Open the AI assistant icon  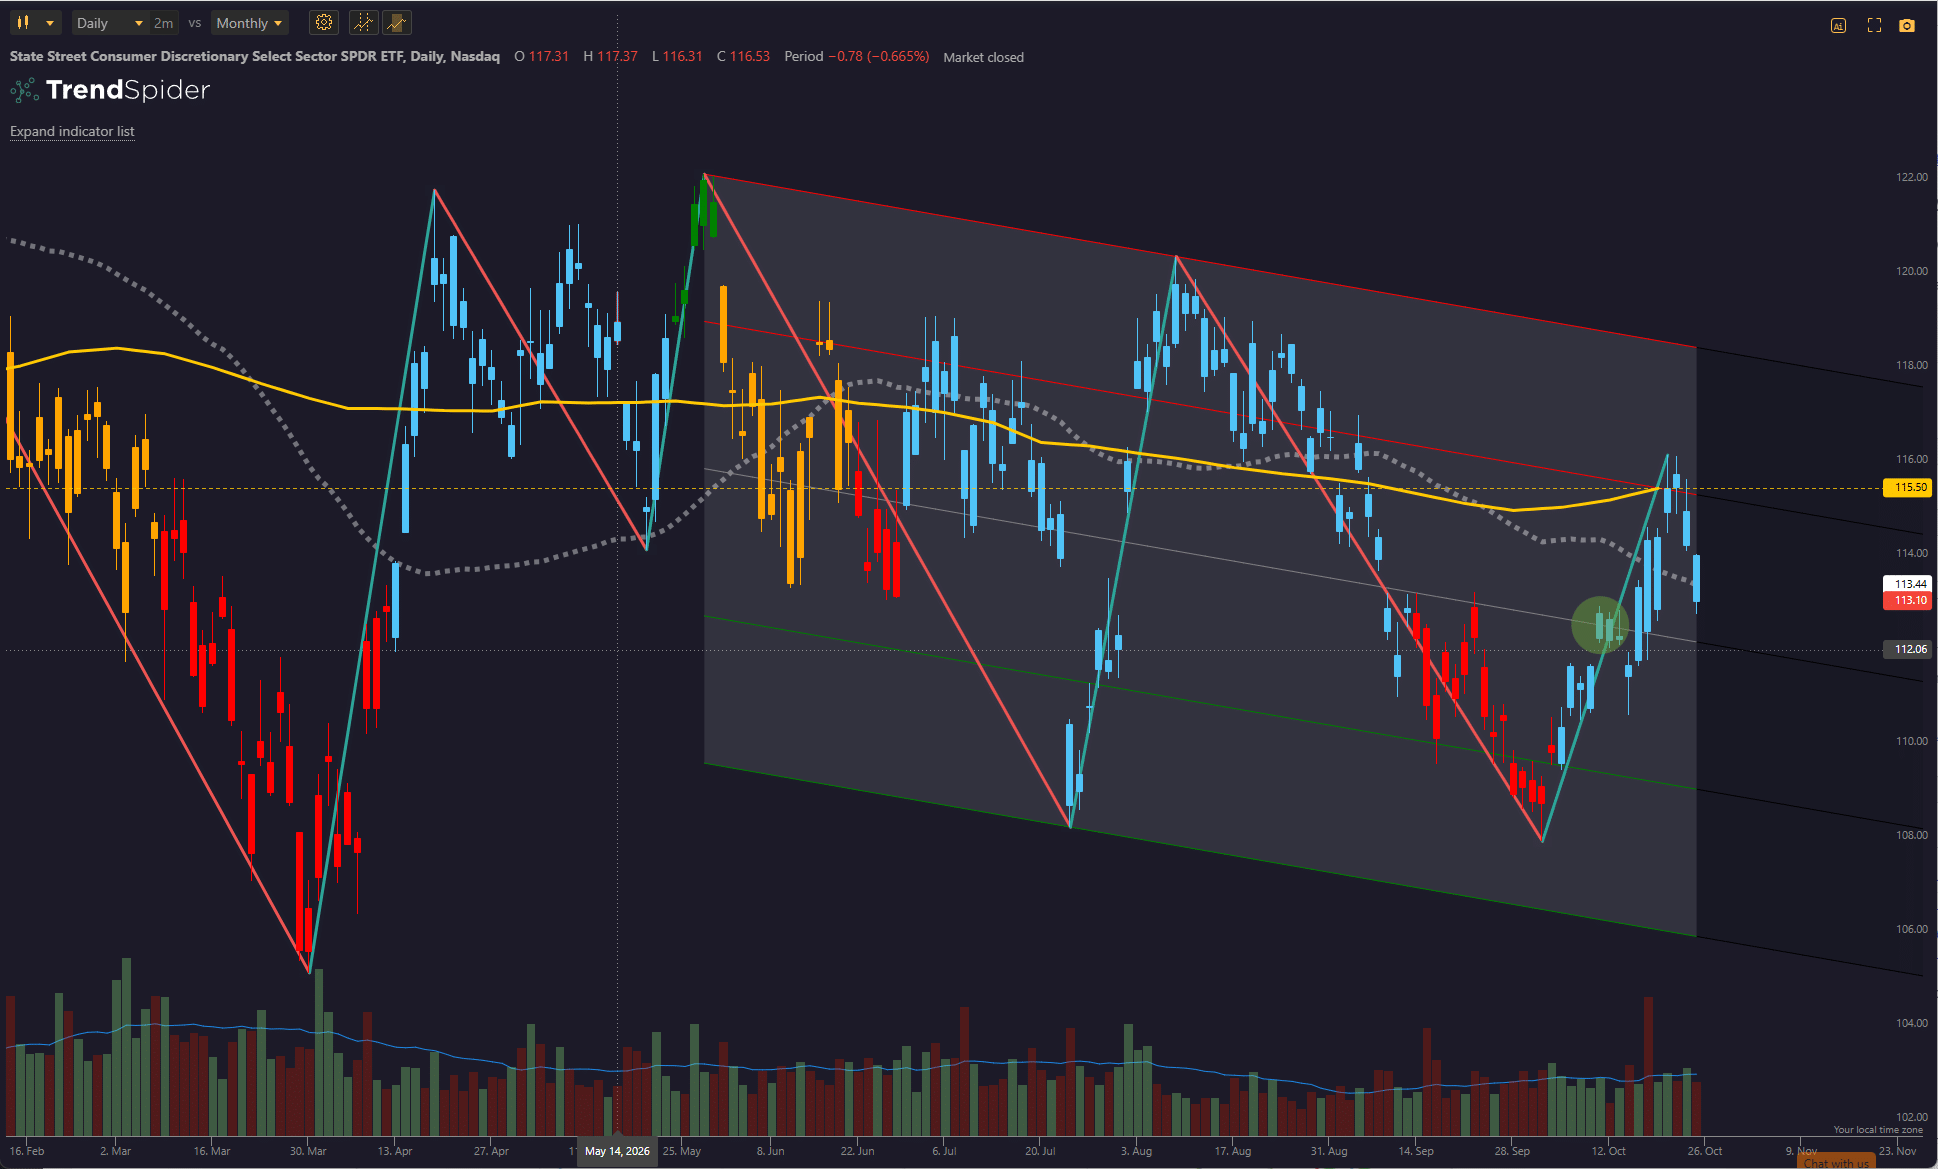(1838, 25)
